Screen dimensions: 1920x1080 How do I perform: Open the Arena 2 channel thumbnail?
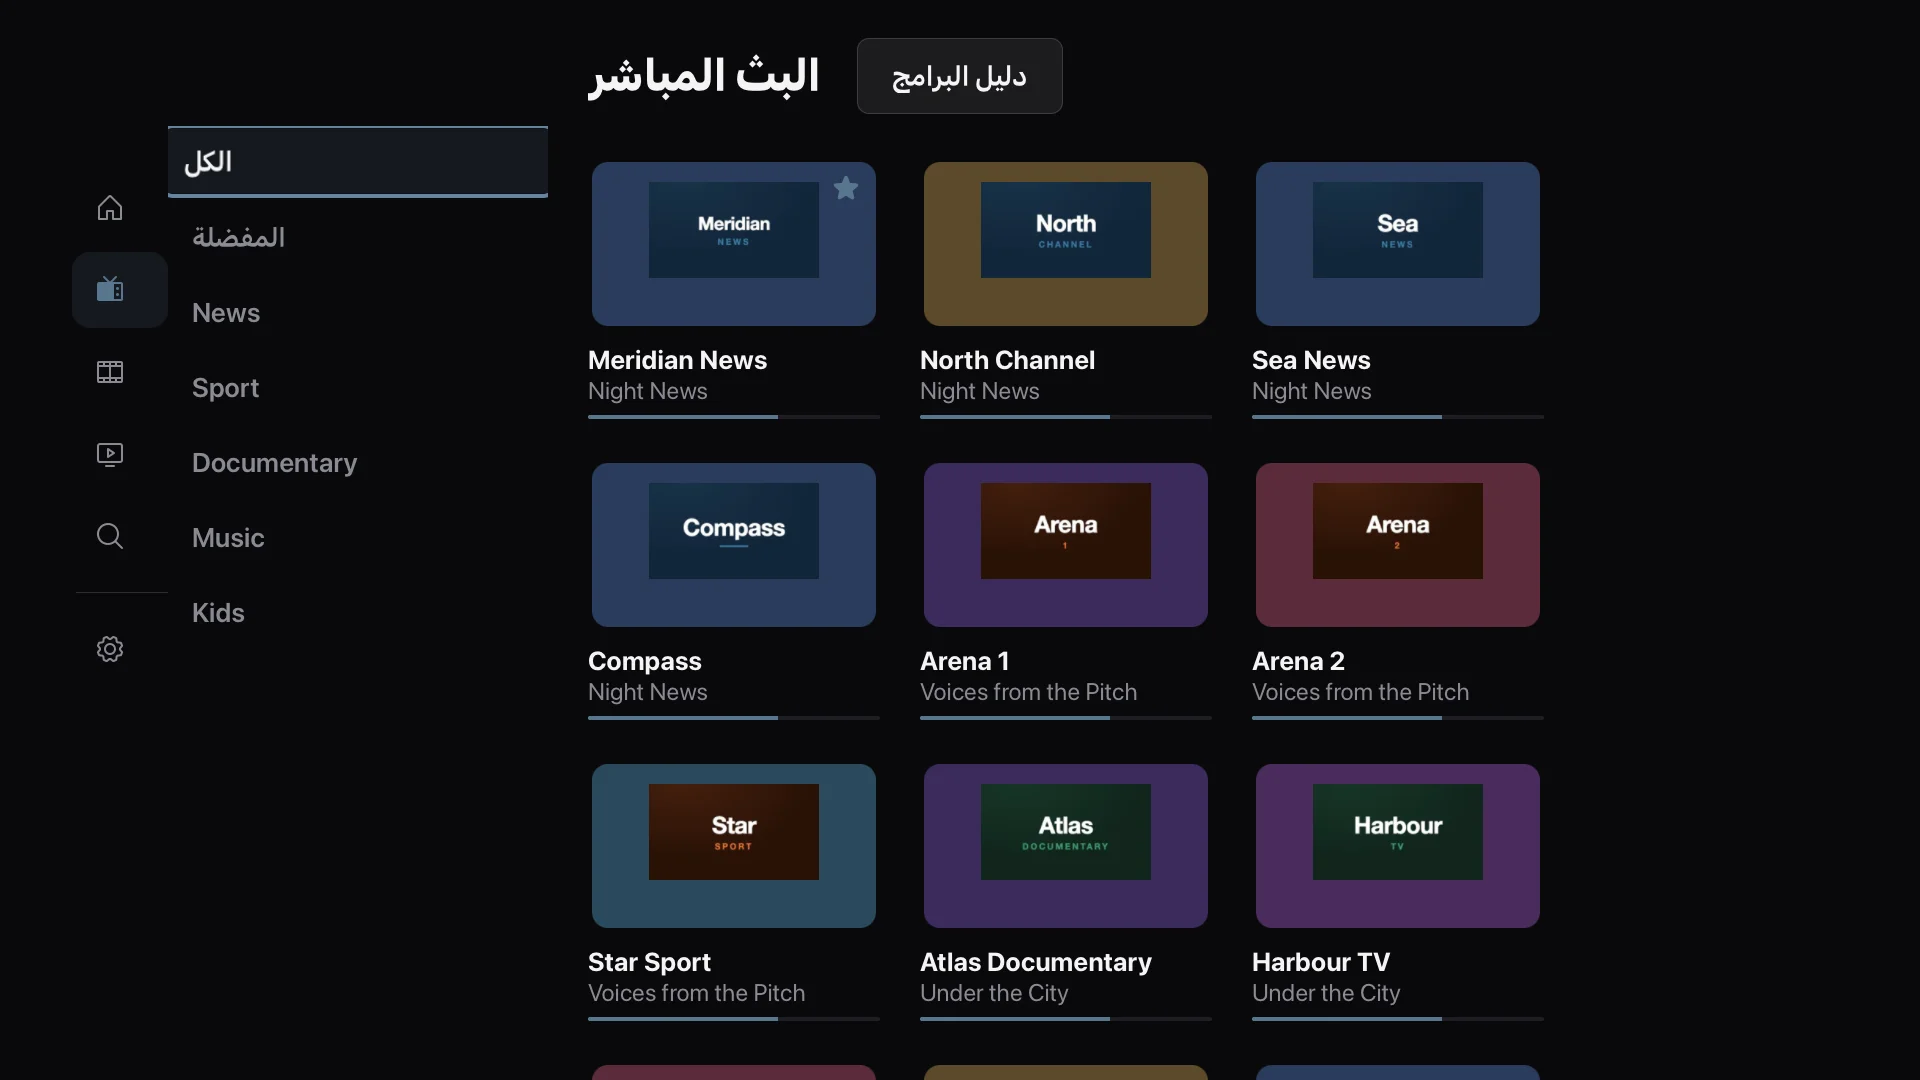(x=1398, y=545)
